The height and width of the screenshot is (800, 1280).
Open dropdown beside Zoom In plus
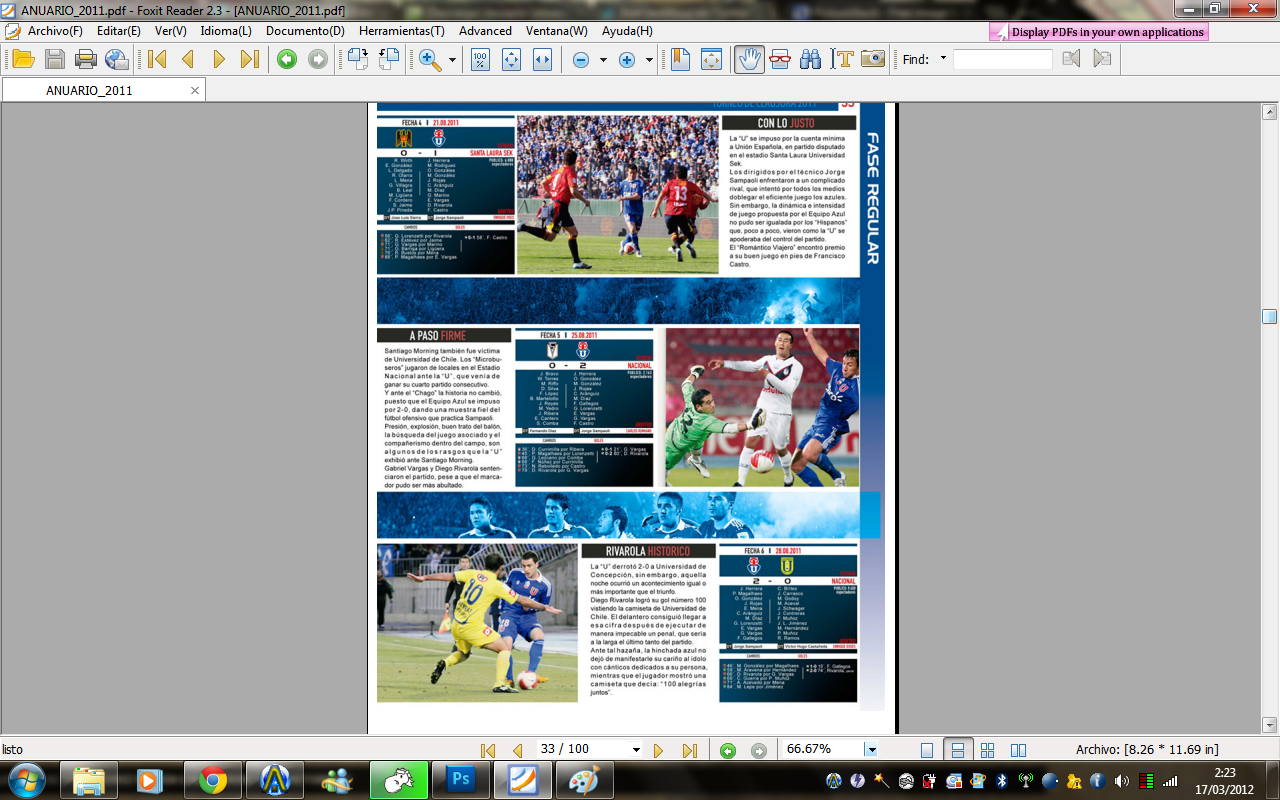649,60
